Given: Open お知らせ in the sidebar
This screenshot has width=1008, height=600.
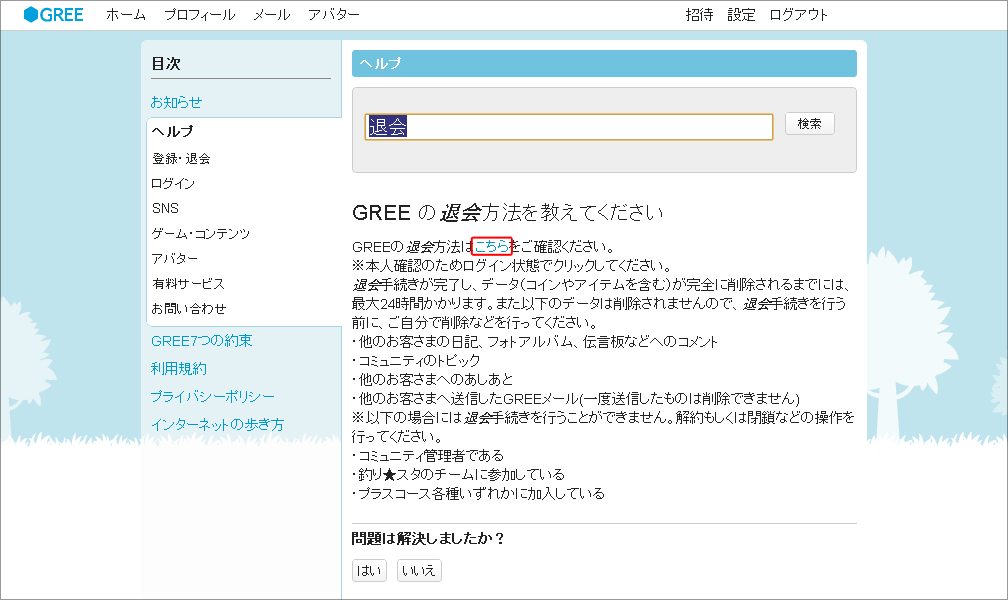Looking at the screenshot, I should (x=176, y=102).
